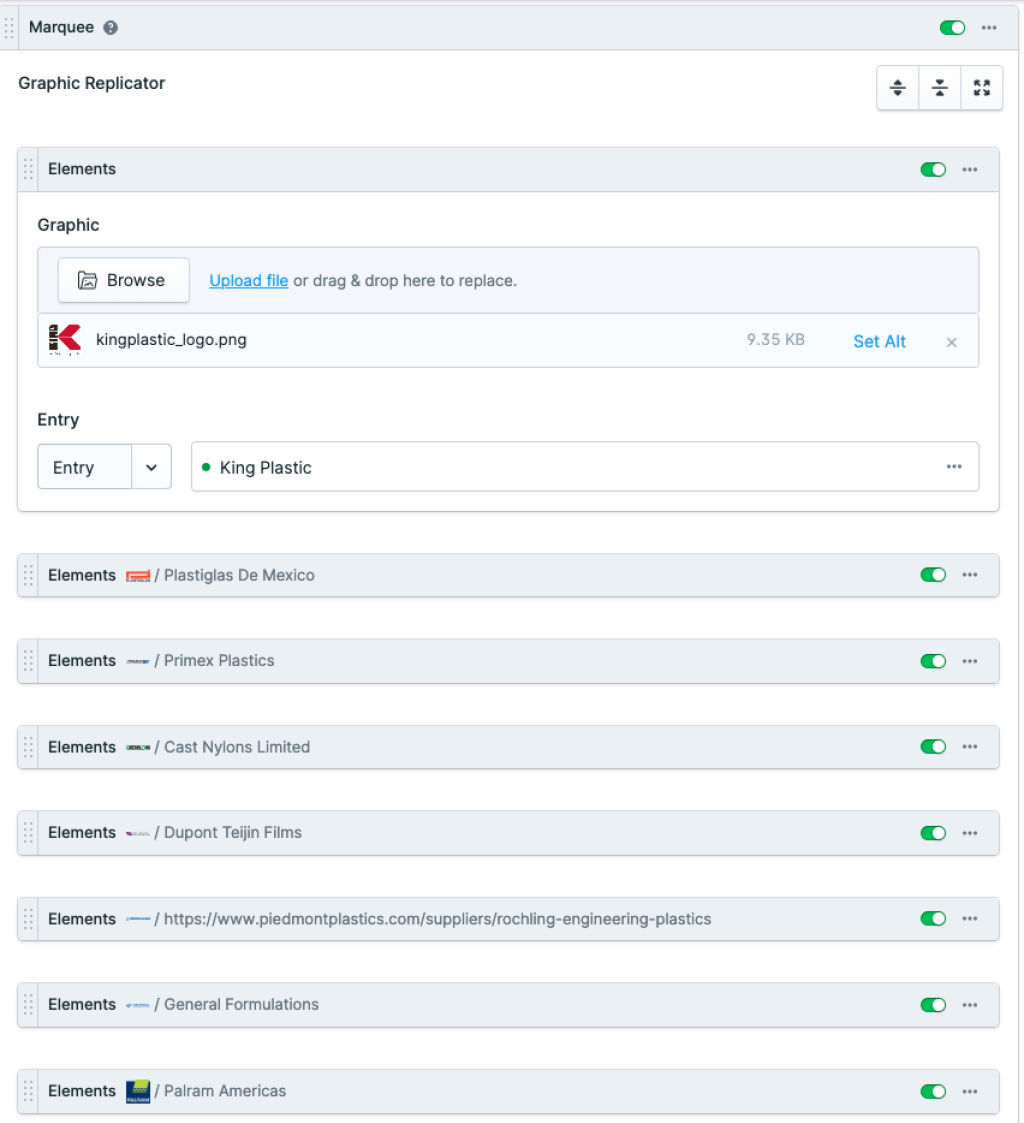
Task: Open options menu for Dupont Teijin Films
Action: 969,833
